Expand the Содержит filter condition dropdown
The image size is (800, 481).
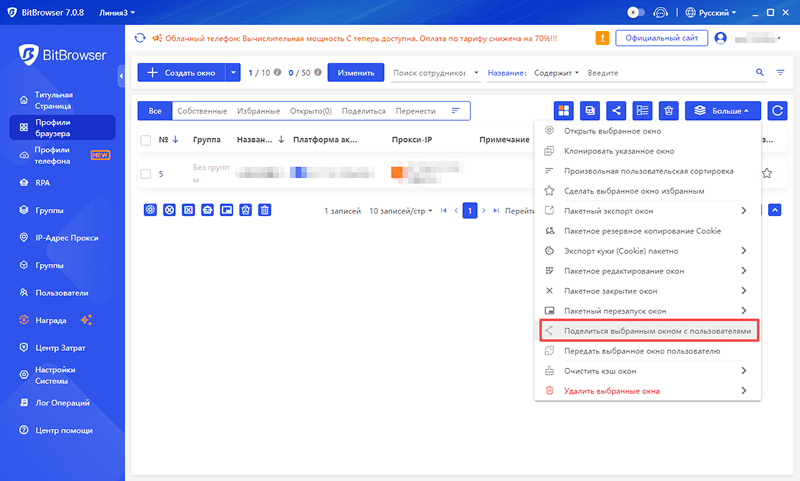556,73
